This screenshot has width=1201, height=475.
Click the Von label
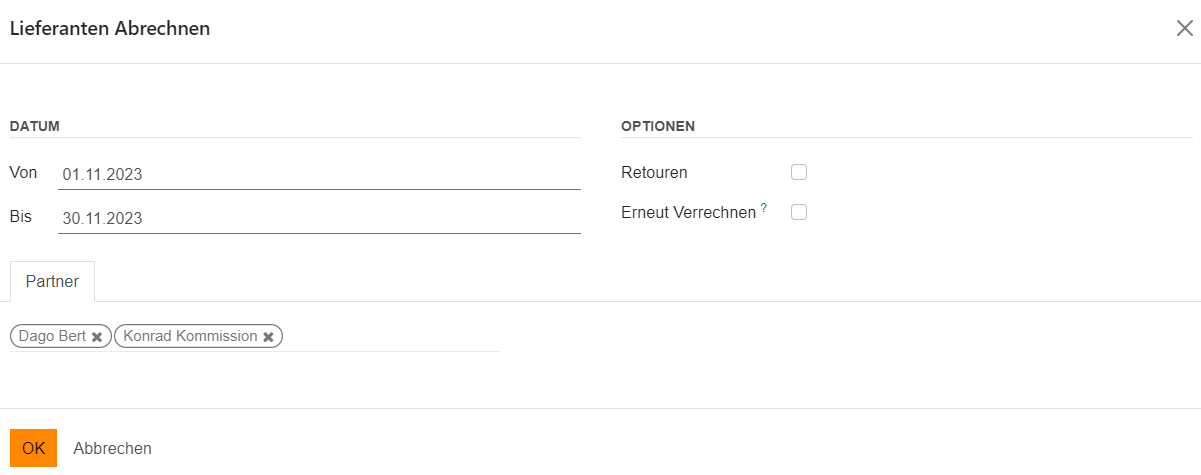click(x=23, y=172)
